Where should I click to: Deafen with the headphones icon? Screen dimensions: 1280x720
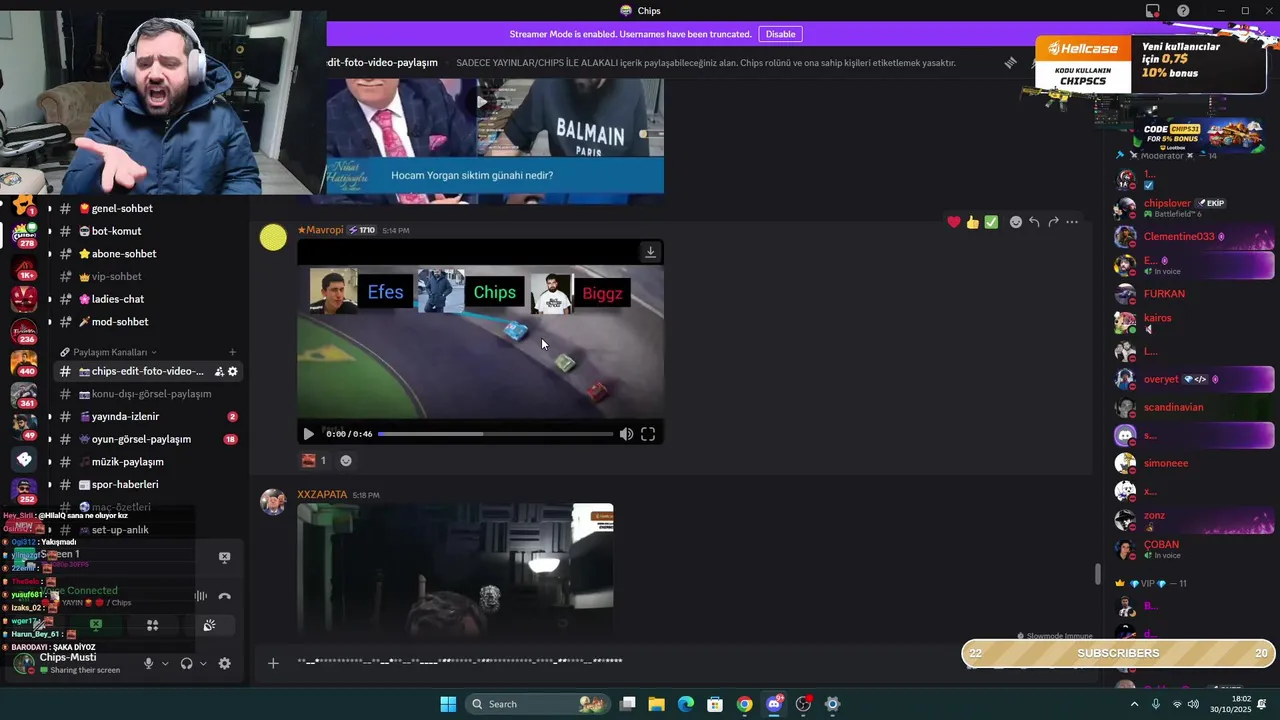pos(187,663)
